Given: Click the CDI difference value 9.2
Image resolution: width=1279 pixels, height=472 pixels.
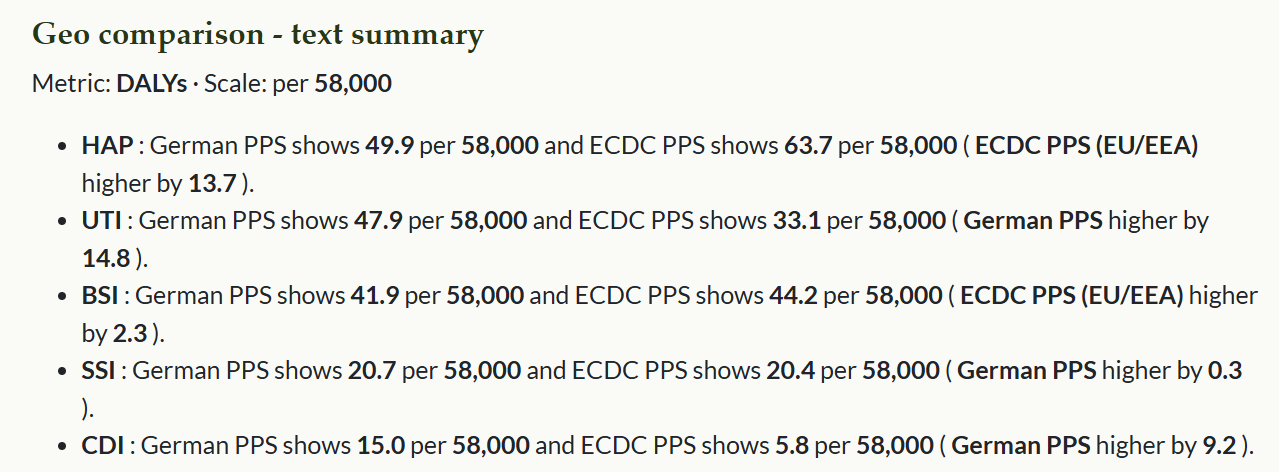Looking at the screenshot, I should coord(1221,445).
